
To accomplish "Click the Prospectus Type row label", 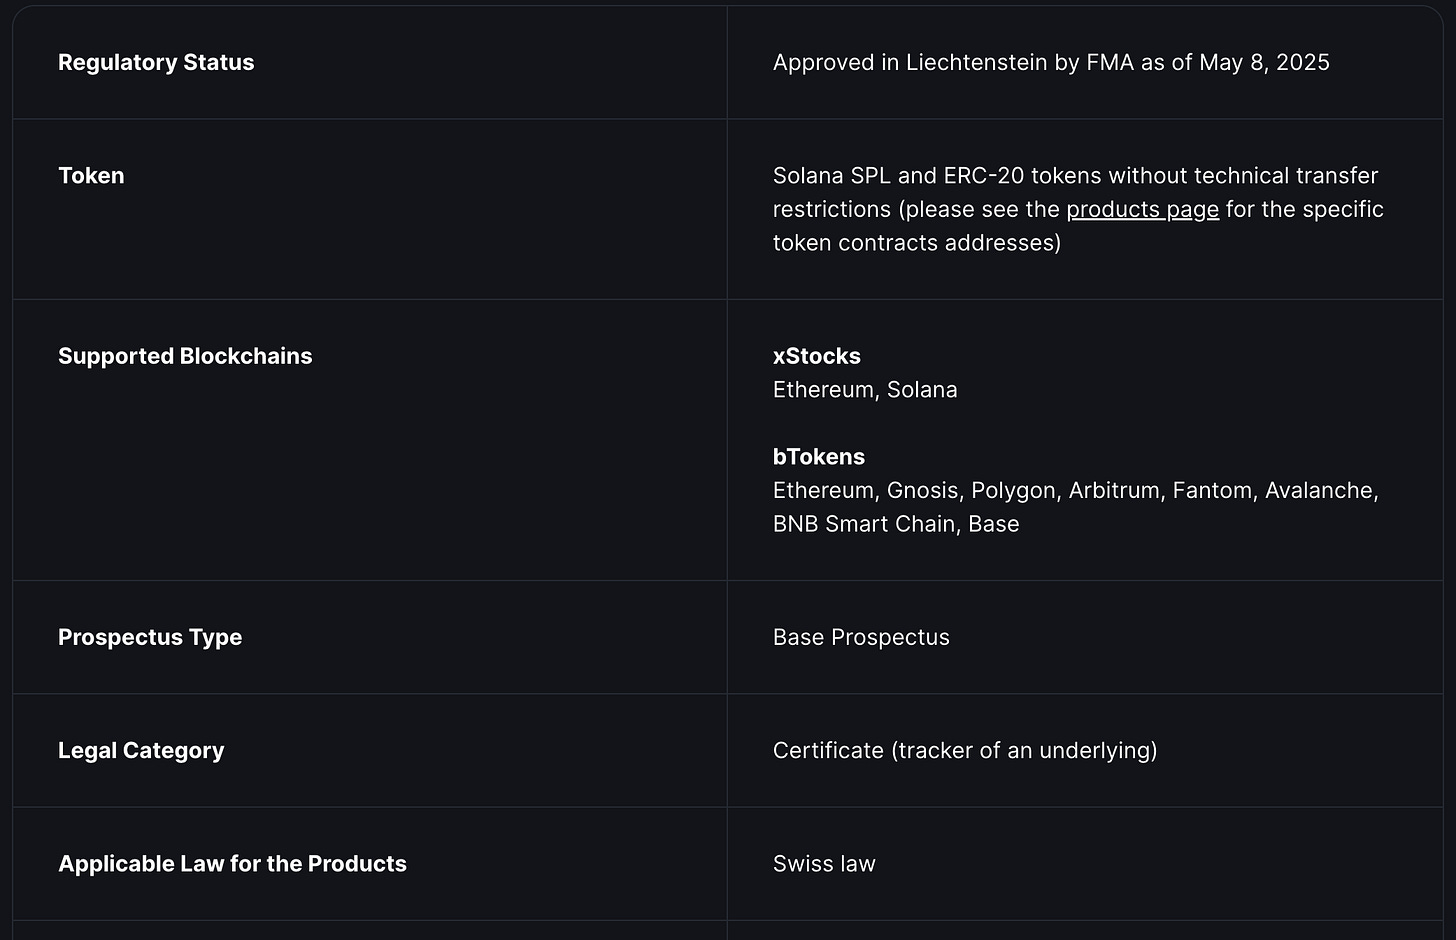I will 150,637.
